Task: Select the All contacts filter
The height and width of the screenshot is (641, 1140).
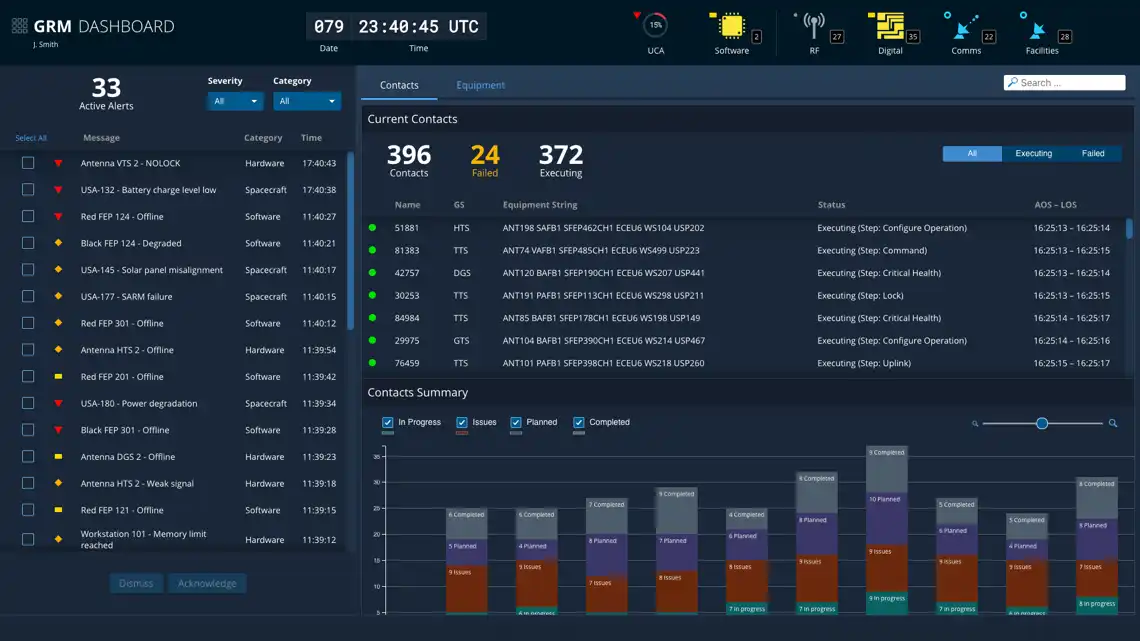Action: coord(972,153)
